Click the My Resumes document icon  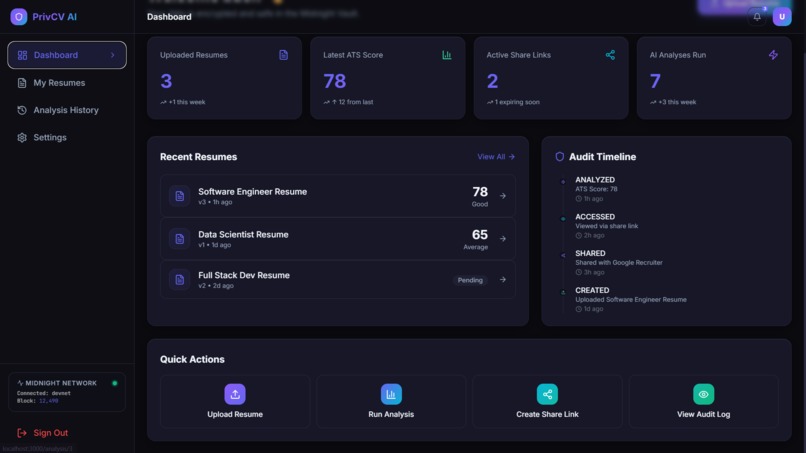(22, 83)
